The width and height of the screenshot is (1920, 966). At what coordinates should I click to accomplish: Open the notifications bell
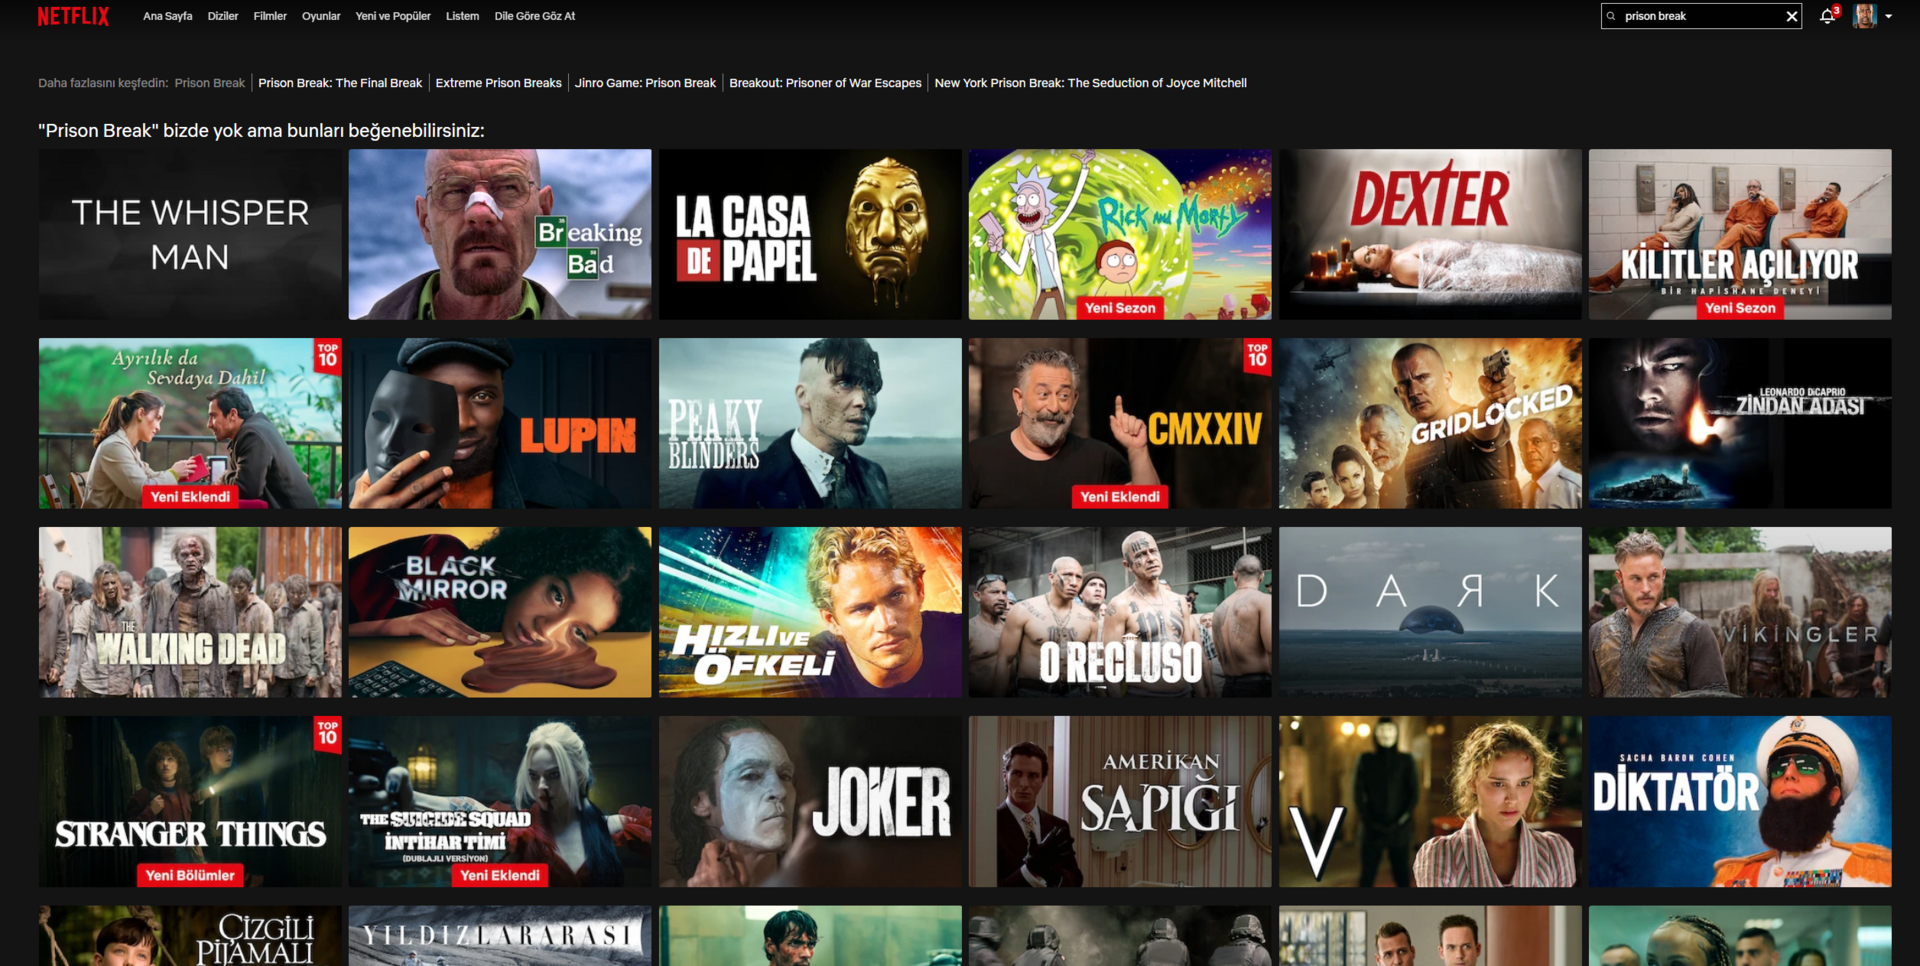[x=1827, y=16]
